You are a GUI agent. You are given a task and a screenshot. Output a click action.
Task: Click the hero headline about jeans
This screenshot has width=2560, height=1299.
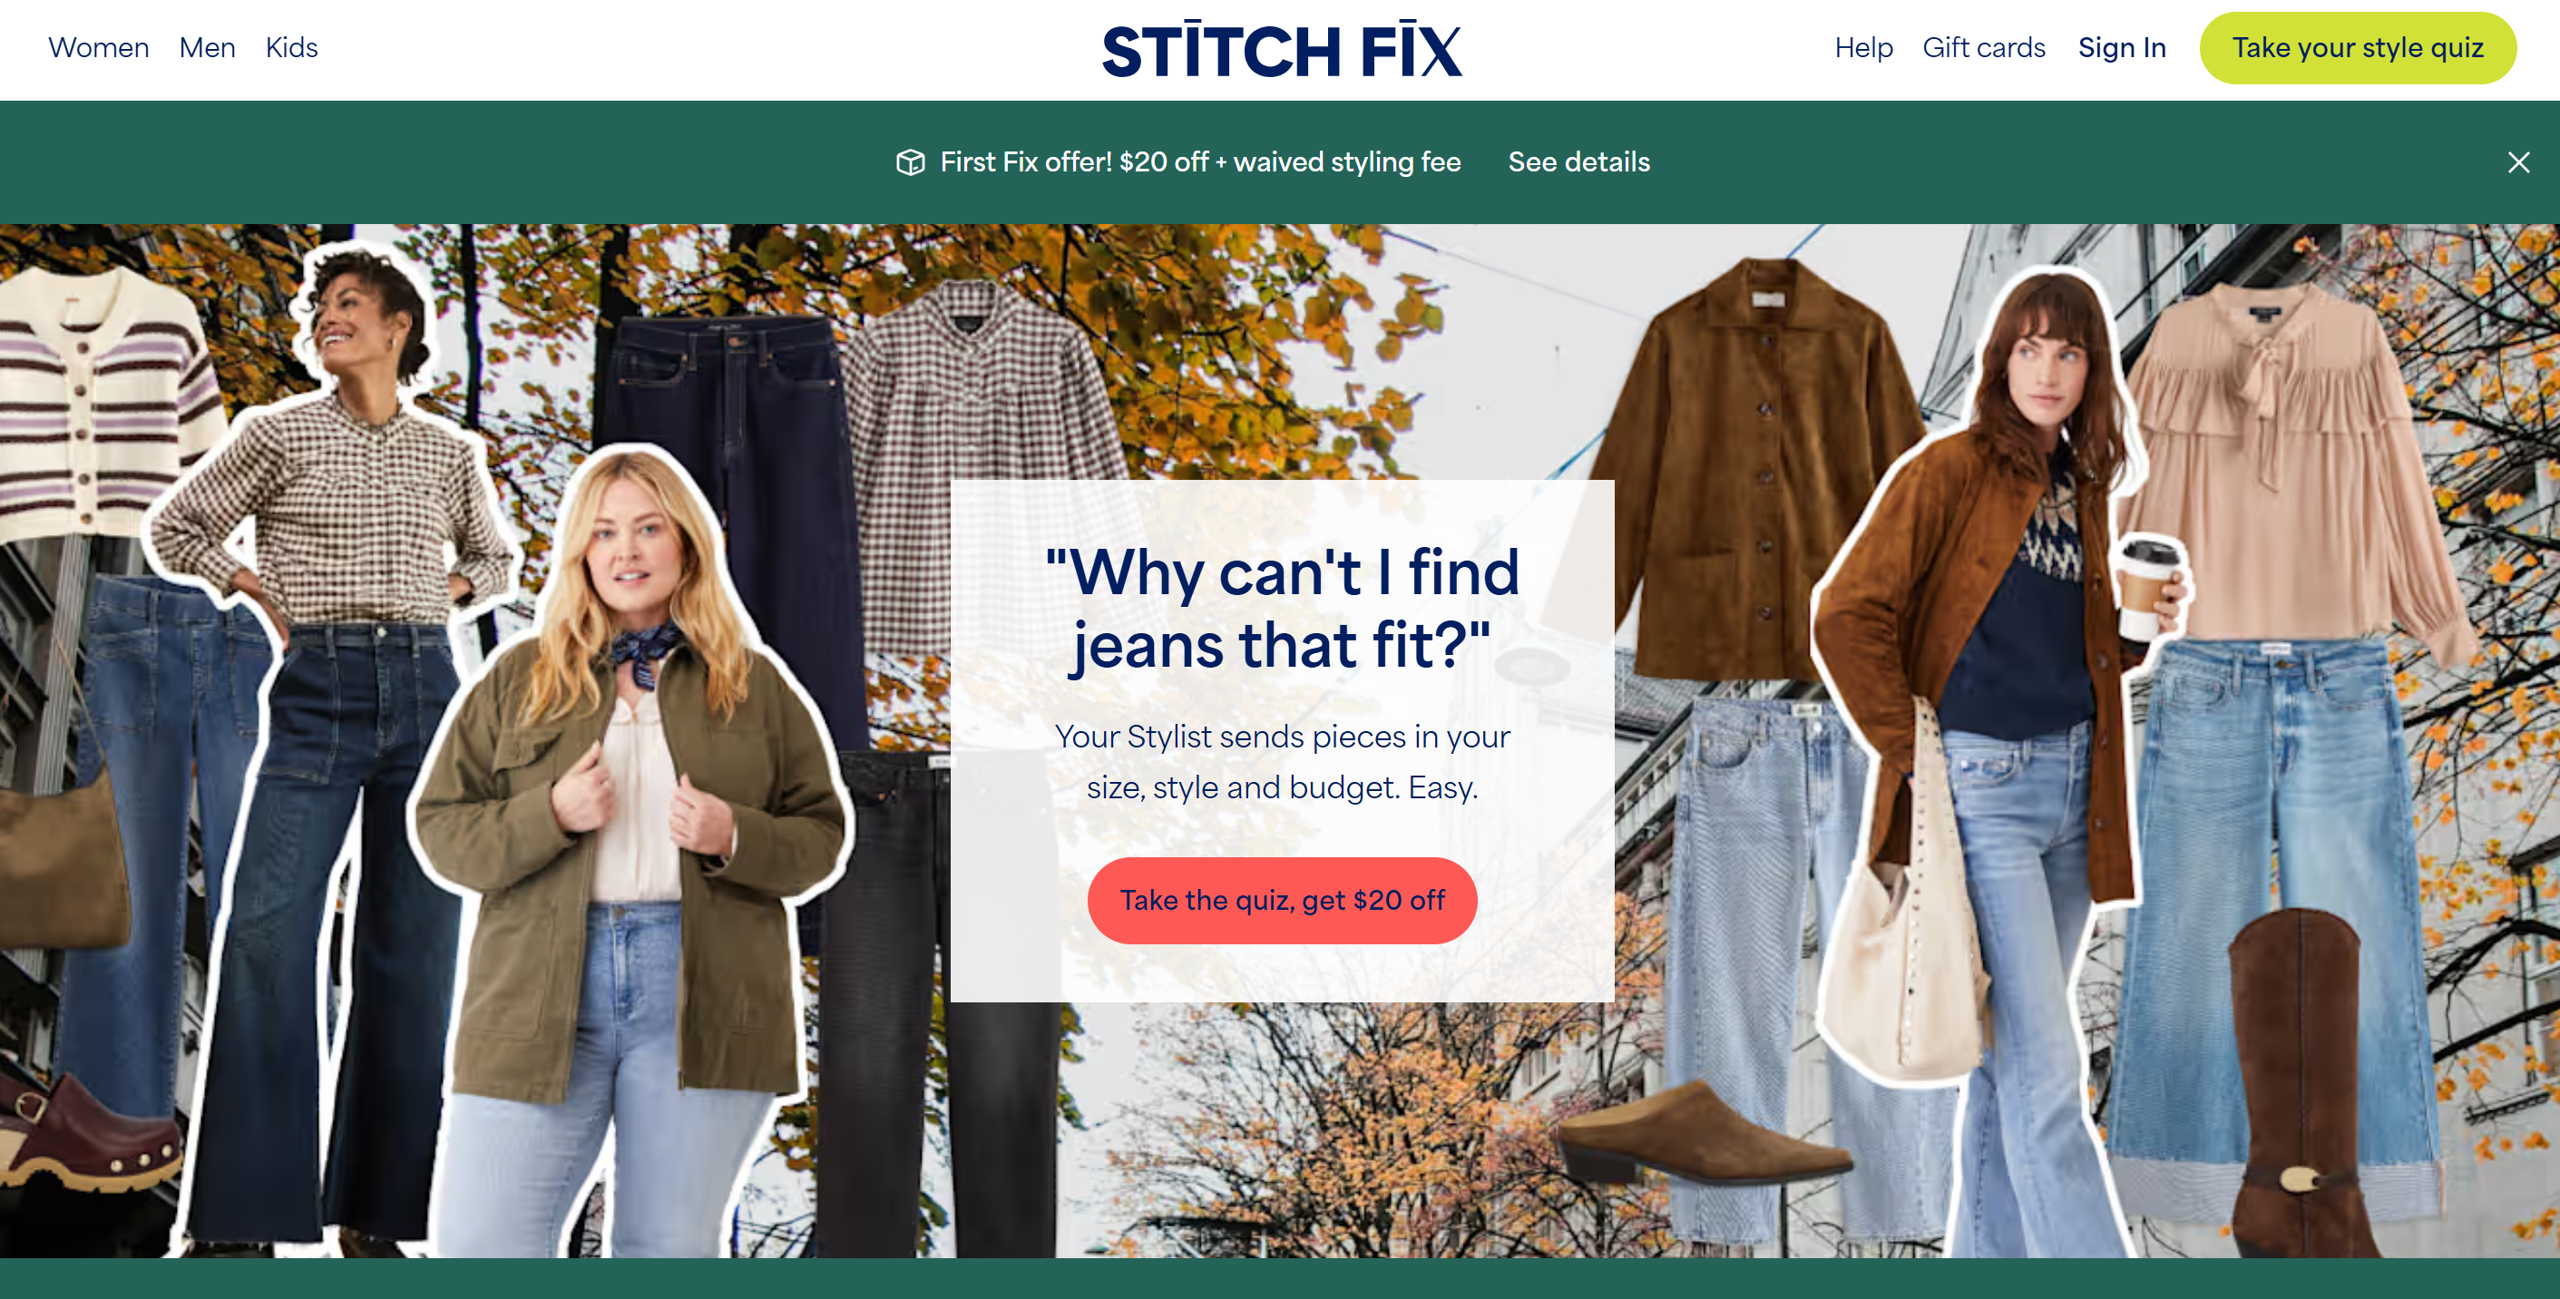1281,608
